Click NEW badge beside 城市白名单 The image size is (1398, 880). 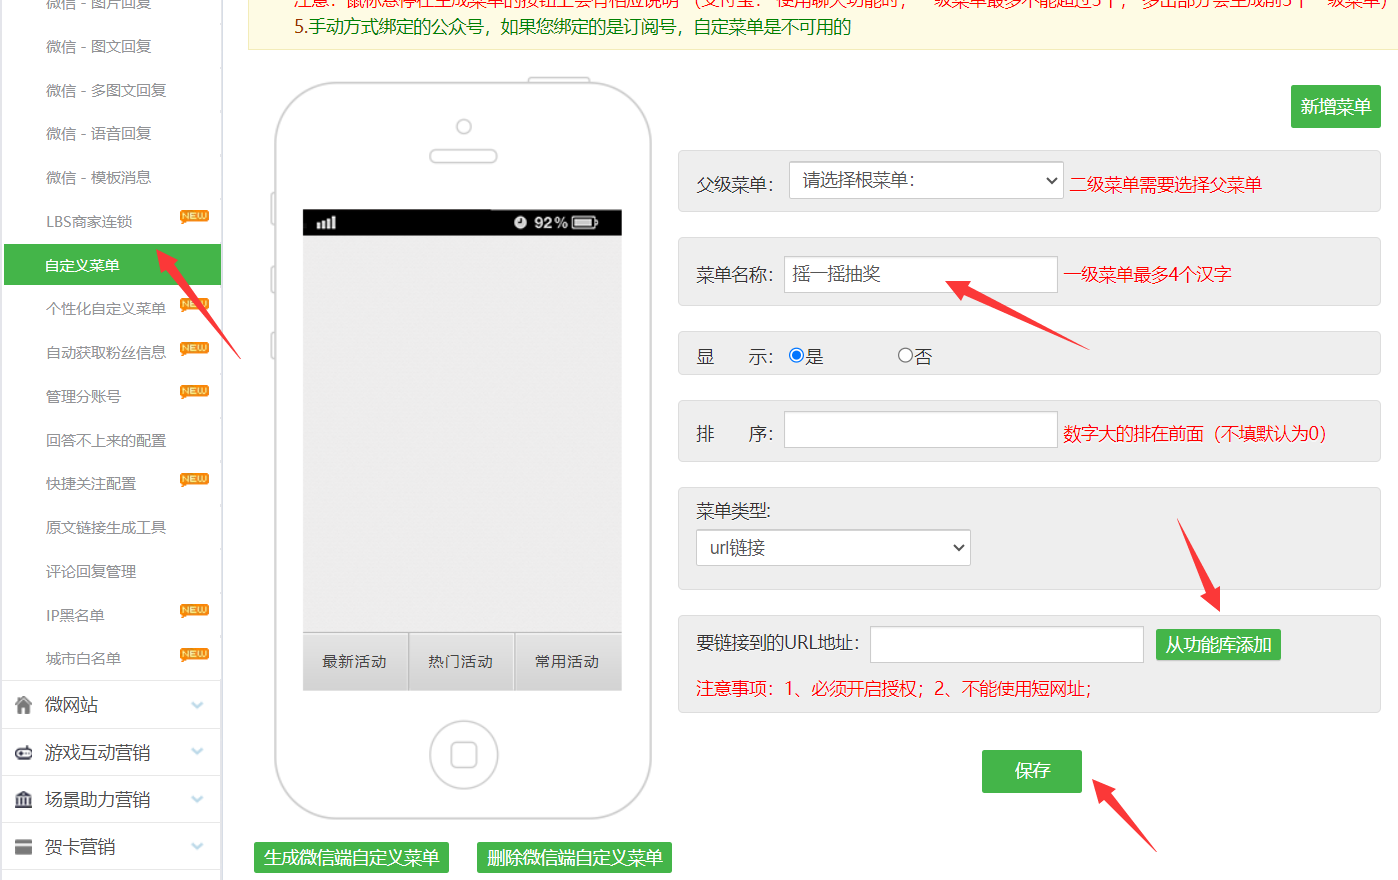(x=194, y=654)
